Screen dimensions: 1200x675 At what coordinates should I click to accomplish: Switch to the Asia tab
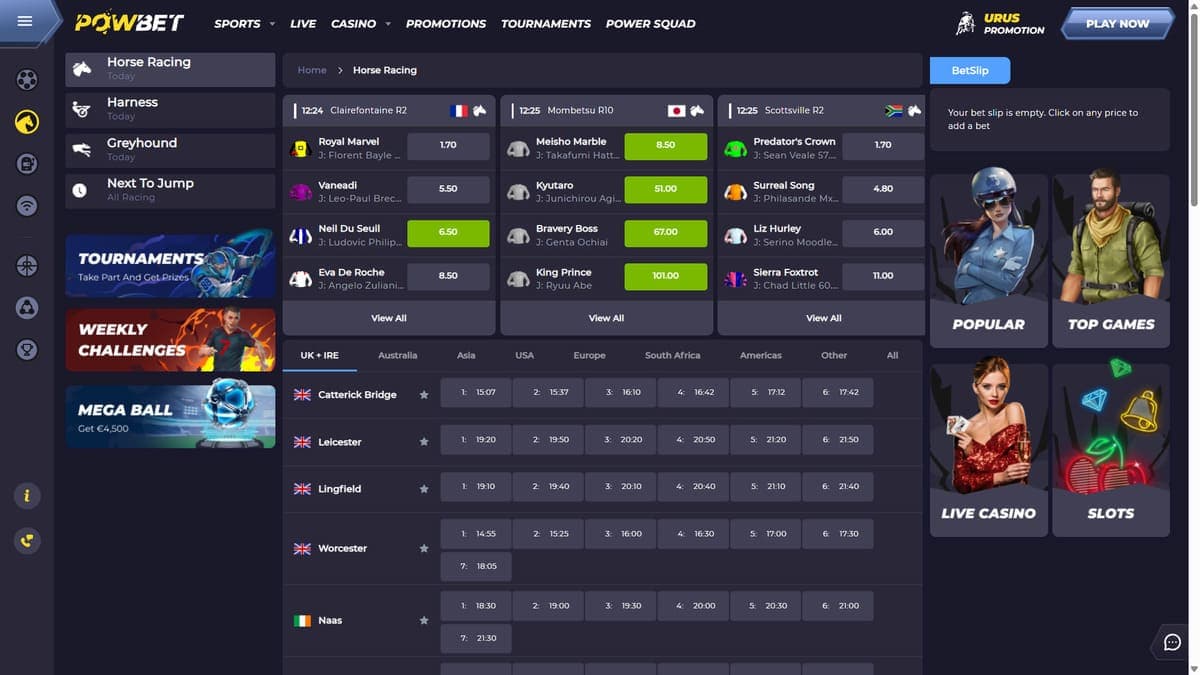coord(466,355)
